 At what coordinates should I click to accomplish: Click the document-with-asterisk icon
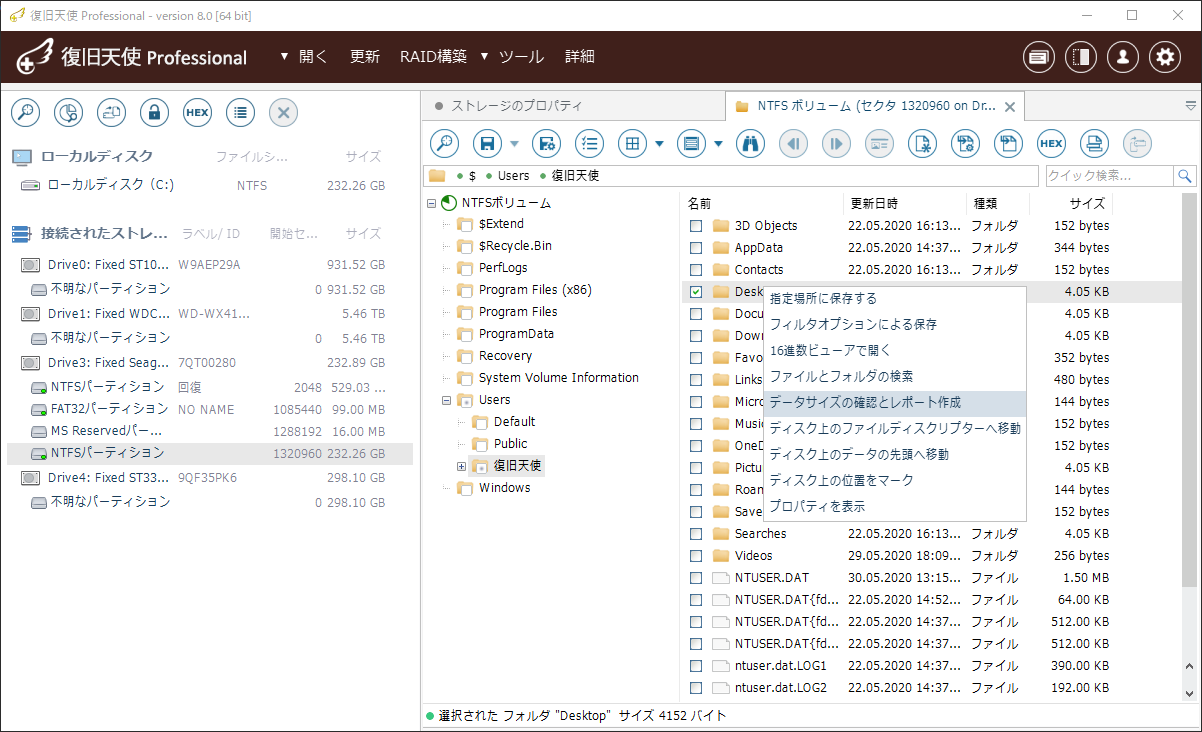click(x=922, y=144)
